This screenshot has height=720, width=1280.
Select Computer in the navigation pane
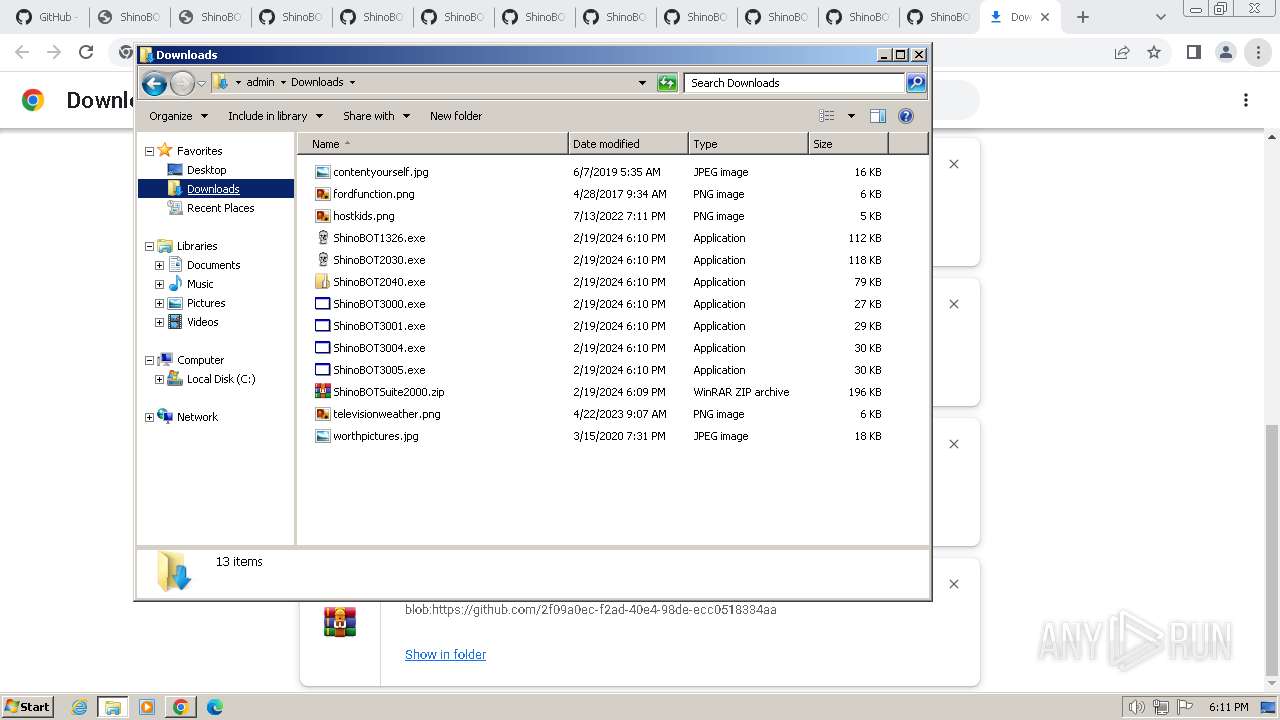point(201,360)
